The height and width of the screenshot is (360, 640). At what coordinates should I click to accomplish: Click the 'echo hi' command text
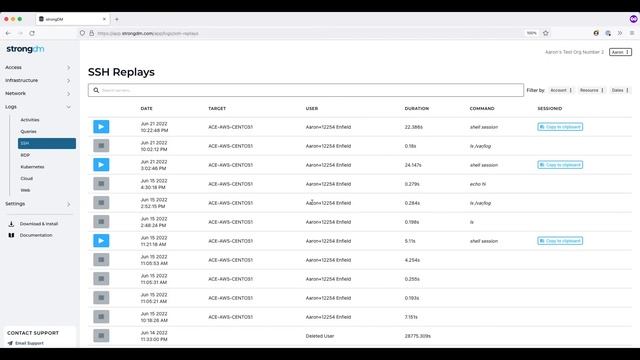(478, 184)
